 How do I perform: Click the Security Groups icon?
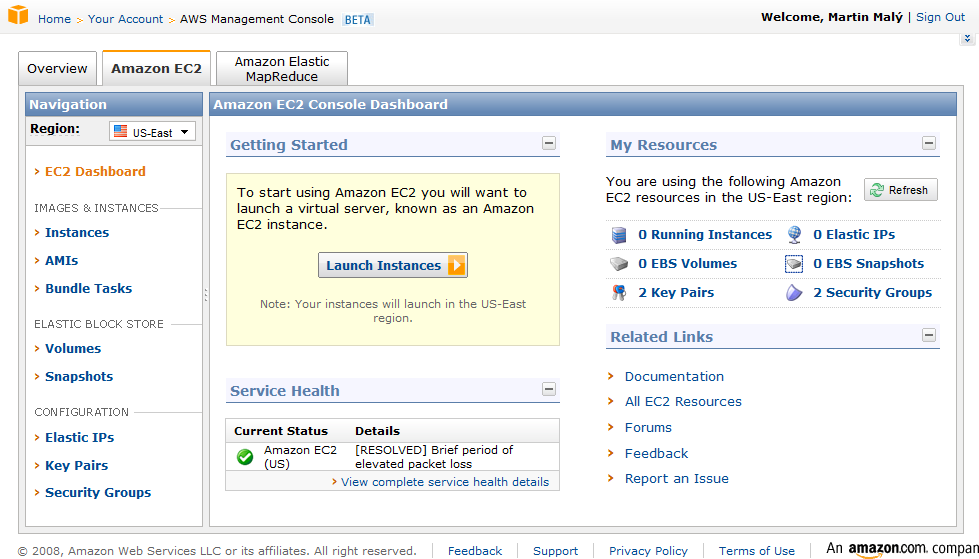point(794,293)
